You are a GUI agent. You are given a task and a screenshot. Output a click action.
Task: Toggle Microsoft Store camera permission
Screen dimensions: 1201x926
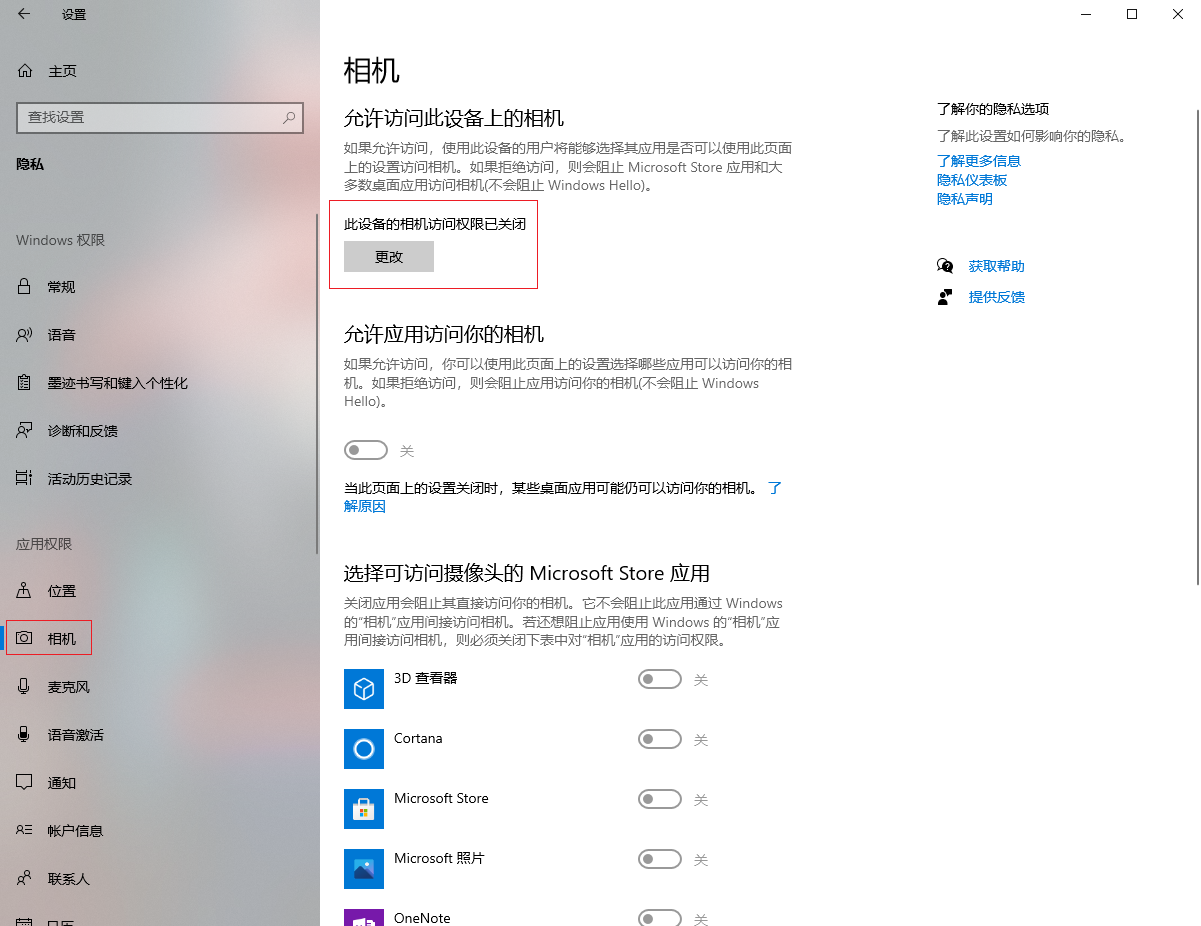click(659, 800)
